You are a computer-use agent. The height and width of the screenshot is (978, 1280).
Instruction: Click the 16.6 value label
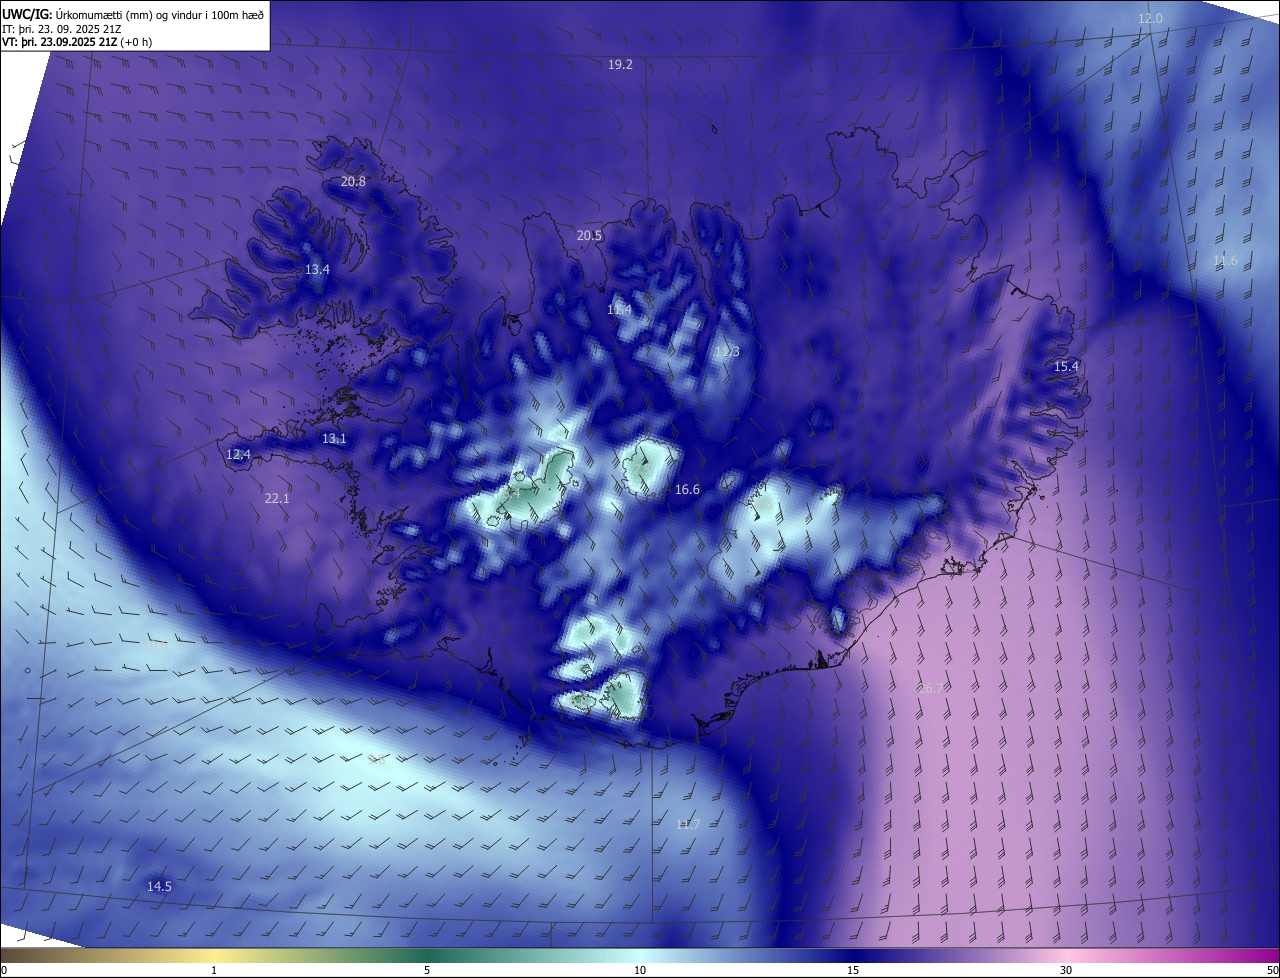687,490
